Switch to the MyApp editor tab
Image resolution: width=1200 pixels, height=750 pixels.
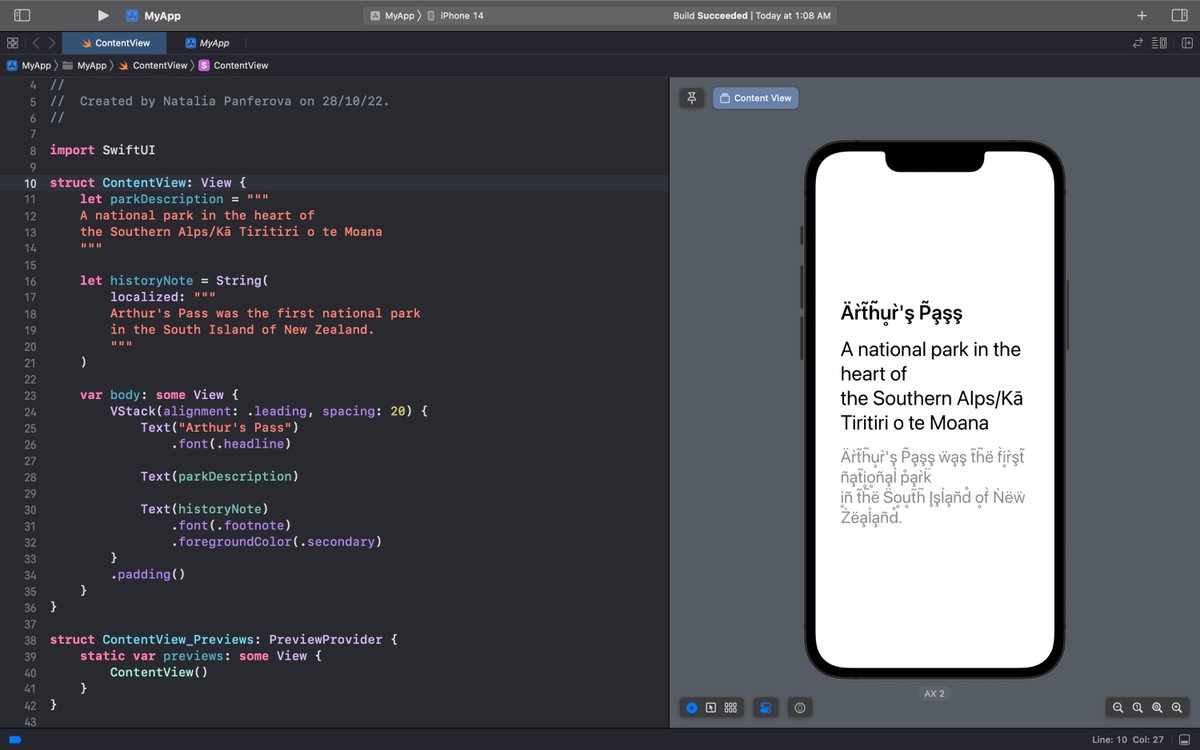pyautogui.click(x=210, y=43)
